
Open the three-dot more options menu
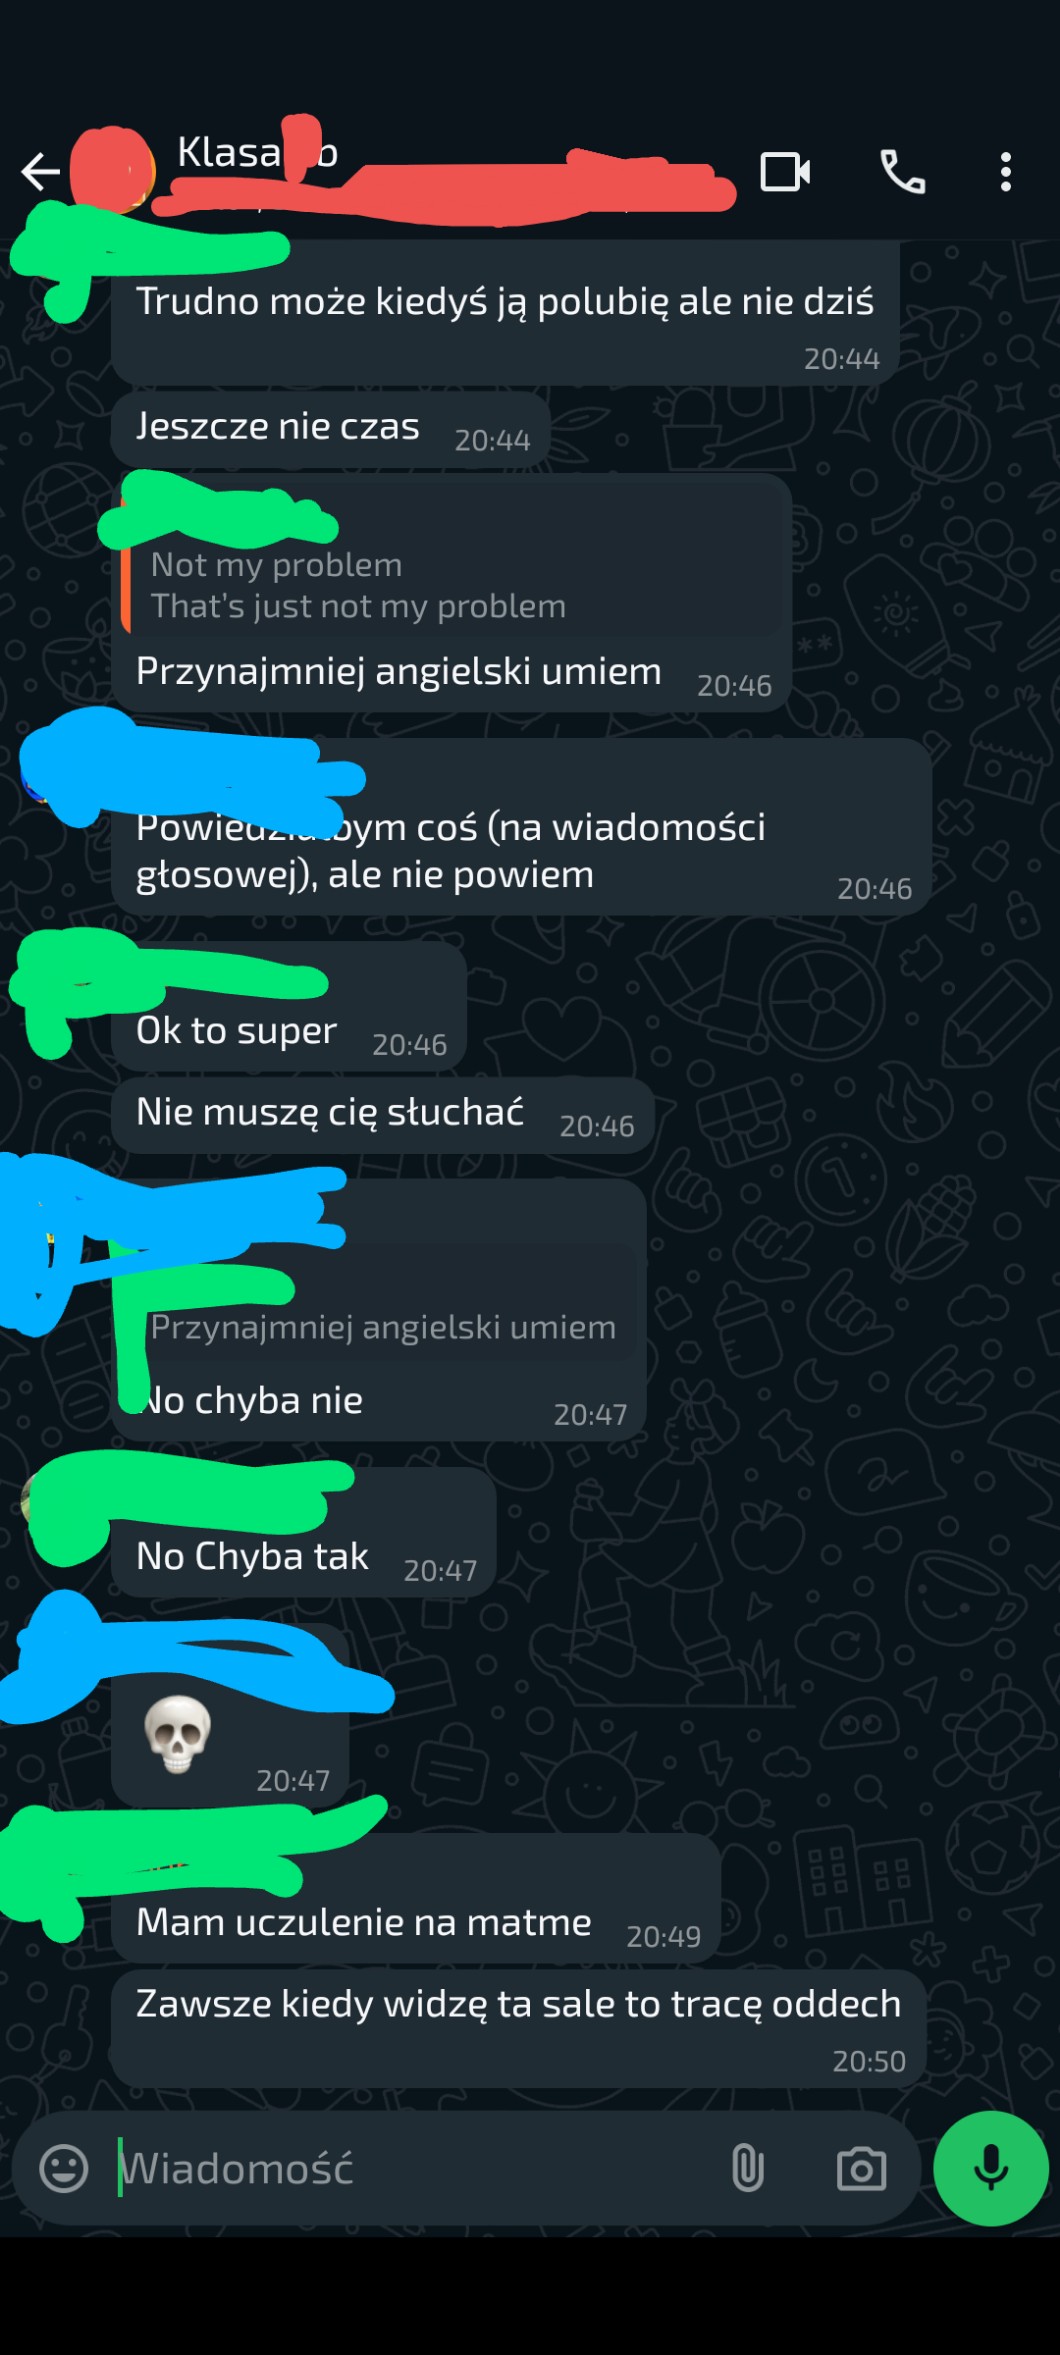pos(1006,172)
